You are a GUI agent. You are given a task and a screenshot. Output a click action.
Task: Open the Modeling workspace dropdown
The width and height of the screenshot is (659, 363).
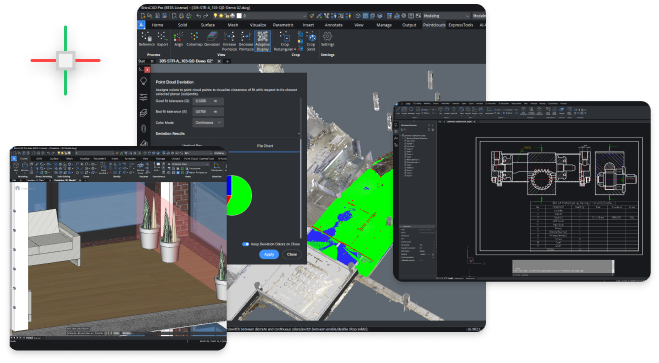click(x=446, y=16)
